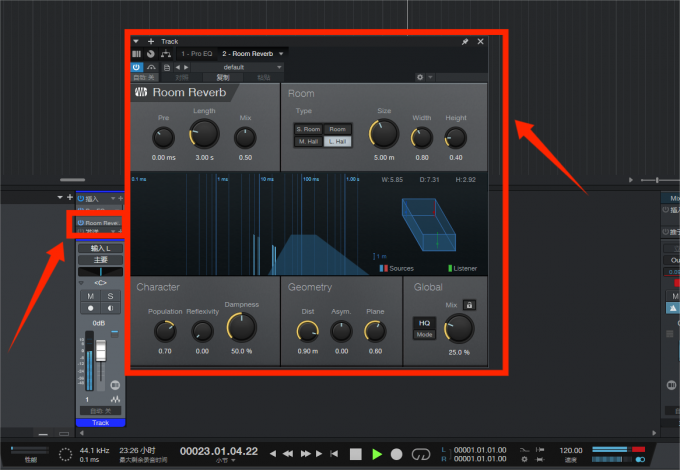This screenshot has height=470, width=680.
Task: Toggle the Room Reverb power (activate) button
Action: [x=136, y=67]
